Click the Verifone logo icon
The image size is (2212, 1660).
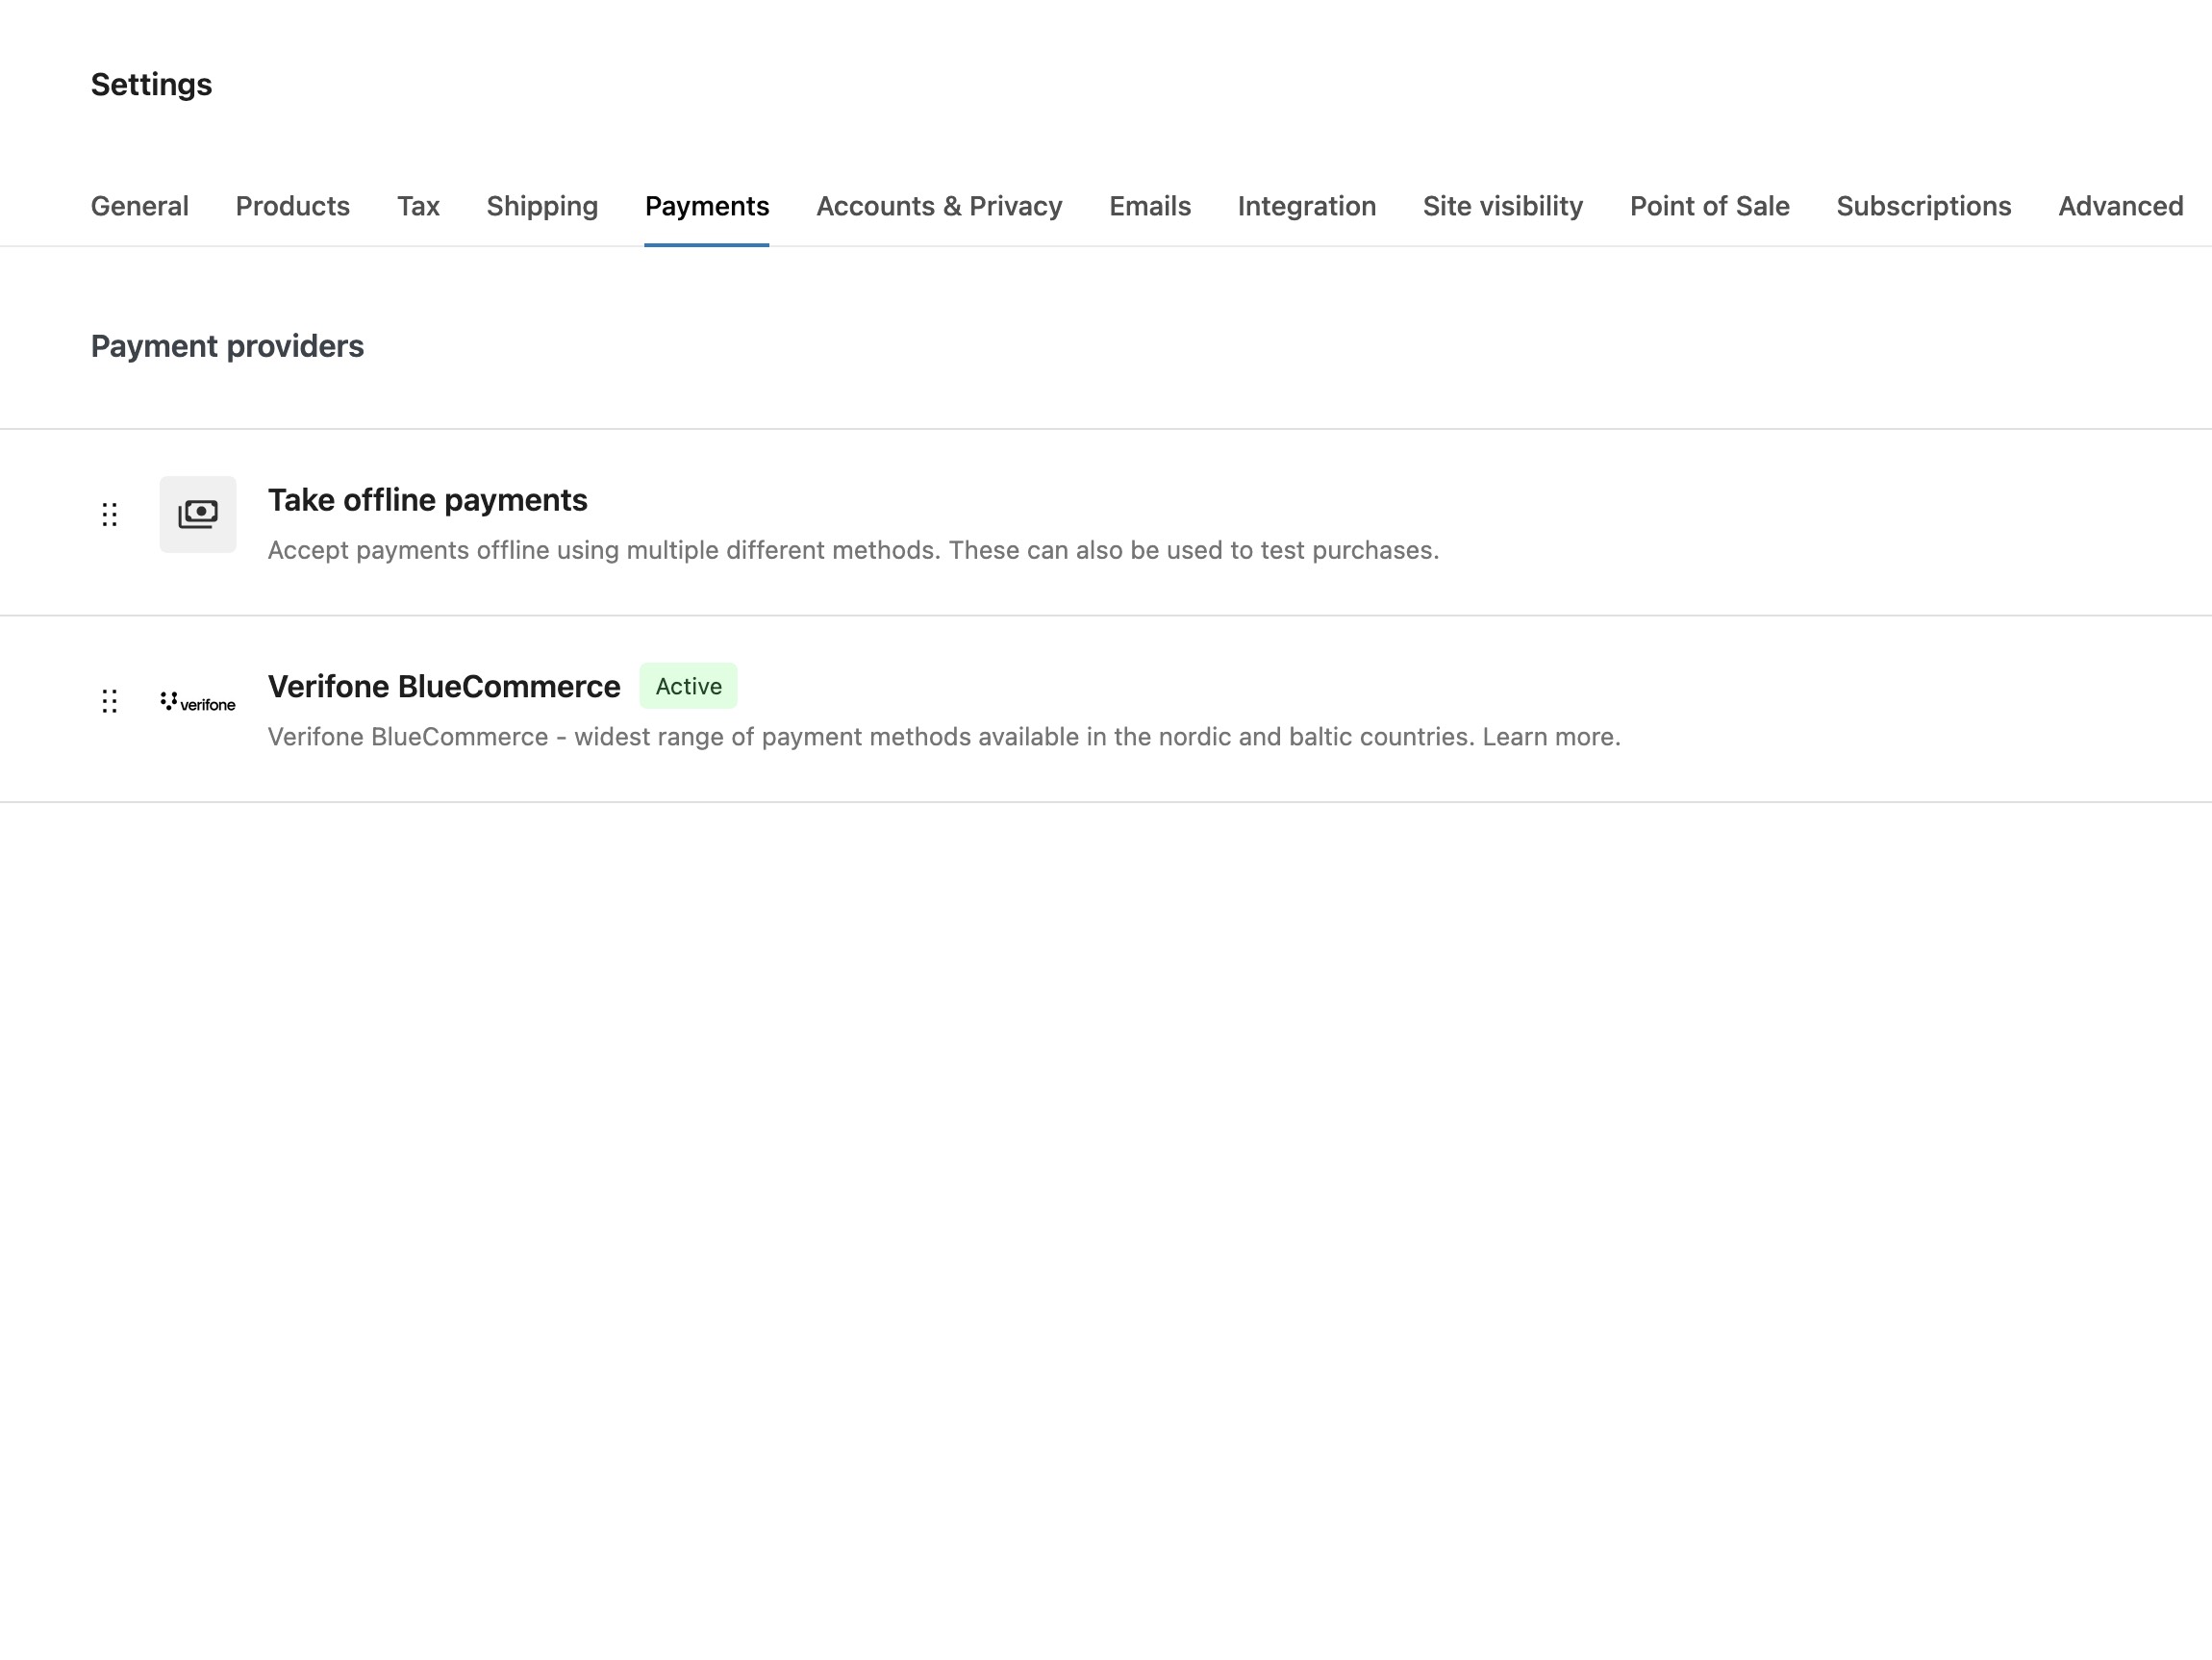coord(198,702)
